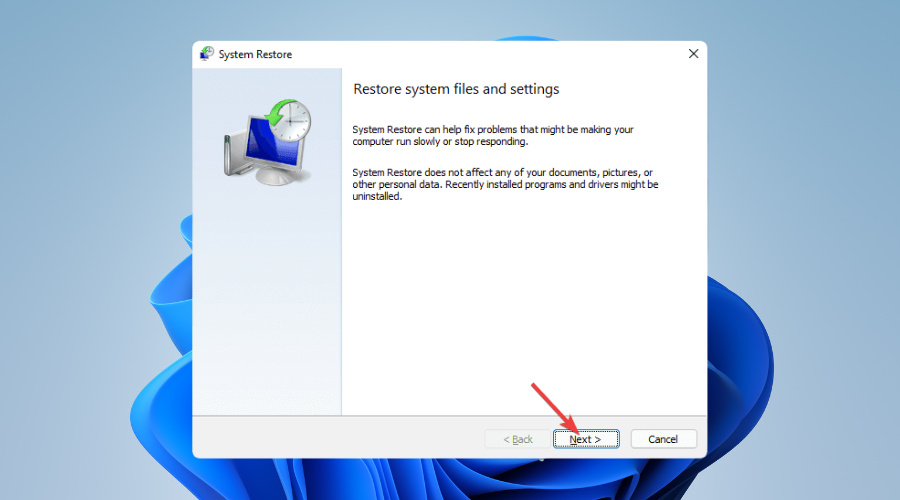Screen dimensions: 900x500
Task: Click the System Restore title bar icon
Action: tap(207, 54)
